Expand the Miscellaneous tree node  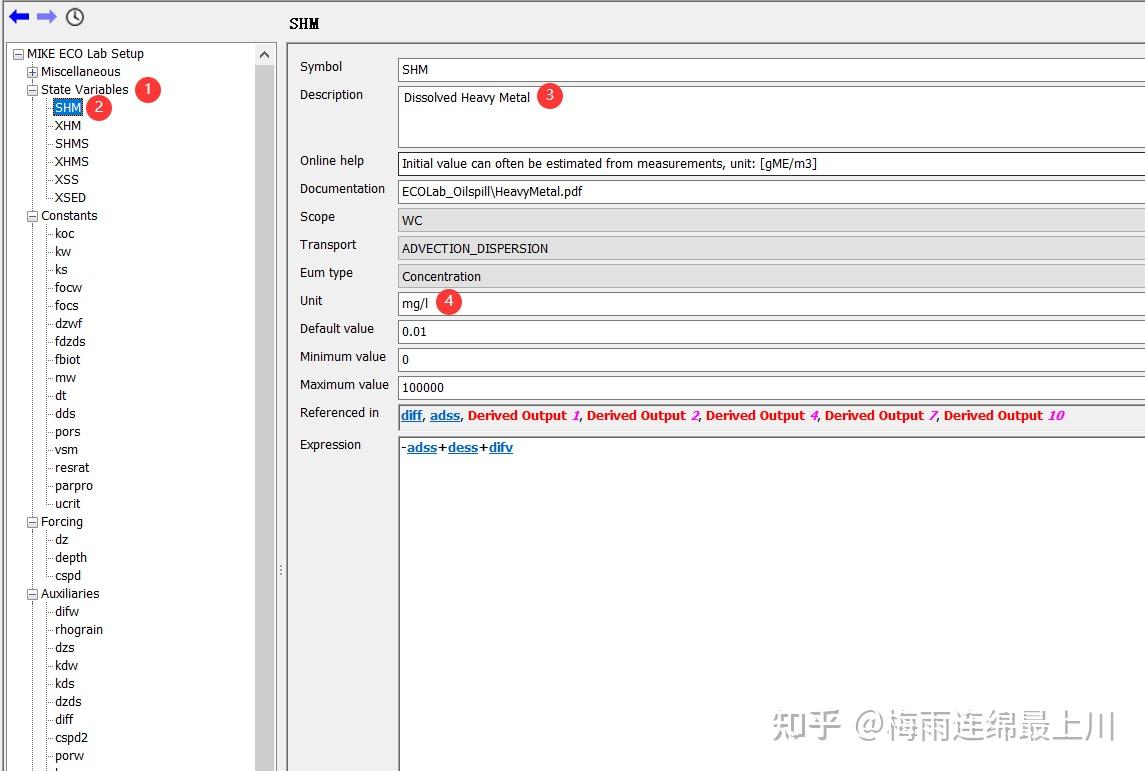pyautogui.click(x=32, y=72)
